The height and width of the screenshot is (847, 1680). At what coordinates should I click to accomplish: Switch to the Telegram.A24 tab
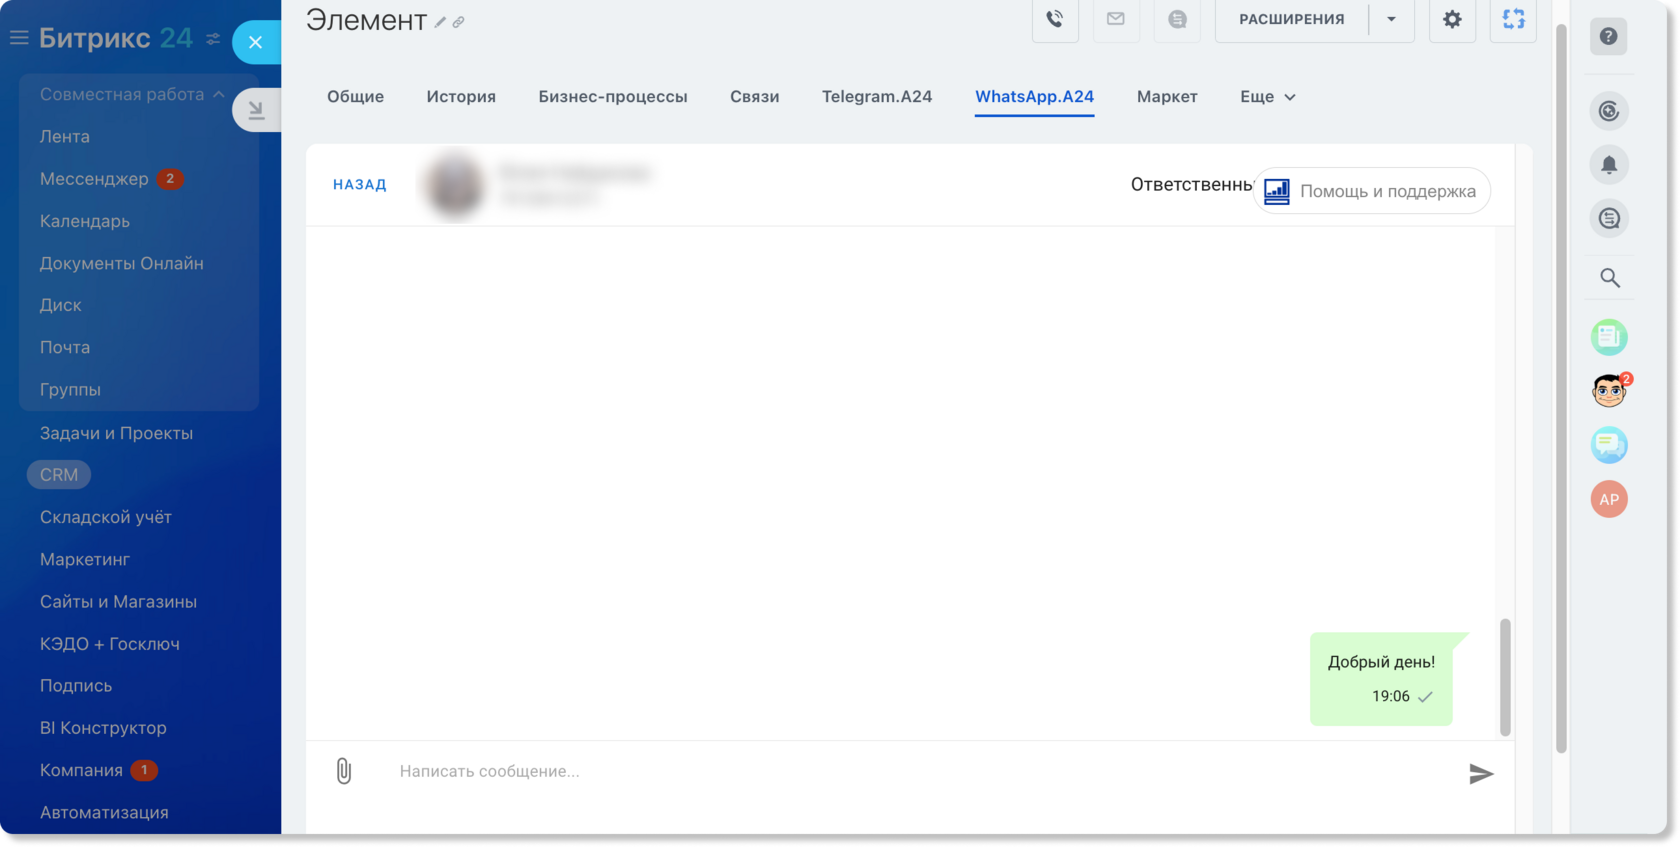pos(877,97)
